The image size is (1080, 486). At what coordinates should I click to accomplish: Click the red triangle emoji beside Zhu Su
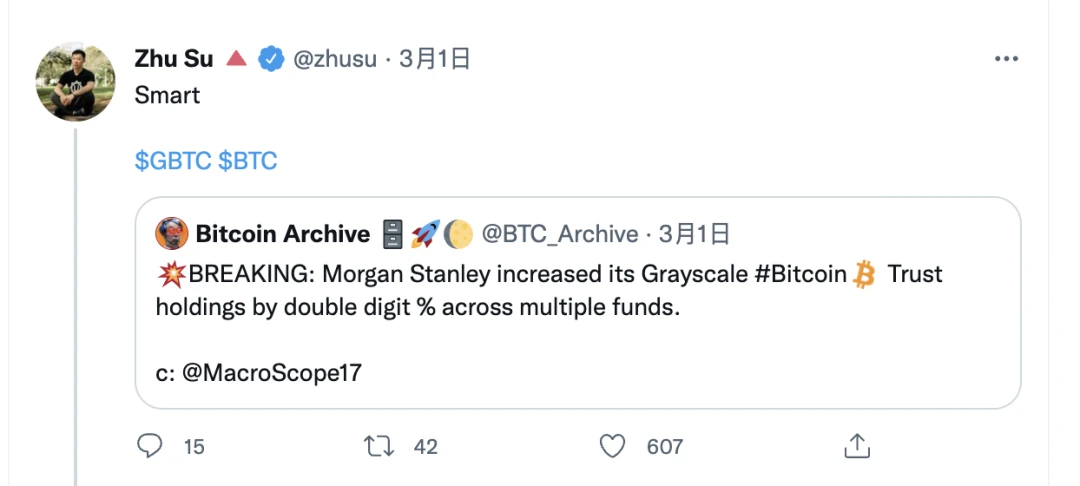pyautogui.click(x=236, y=59)
